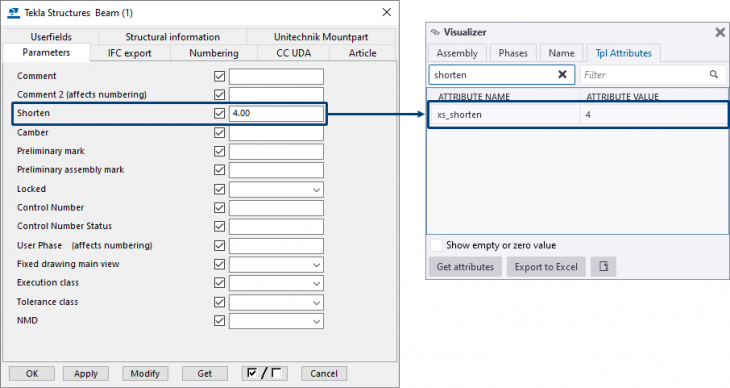Toggle the Tolerance class checkbox
The height and width of the screenshot is (388, 730).
point(219,302)
